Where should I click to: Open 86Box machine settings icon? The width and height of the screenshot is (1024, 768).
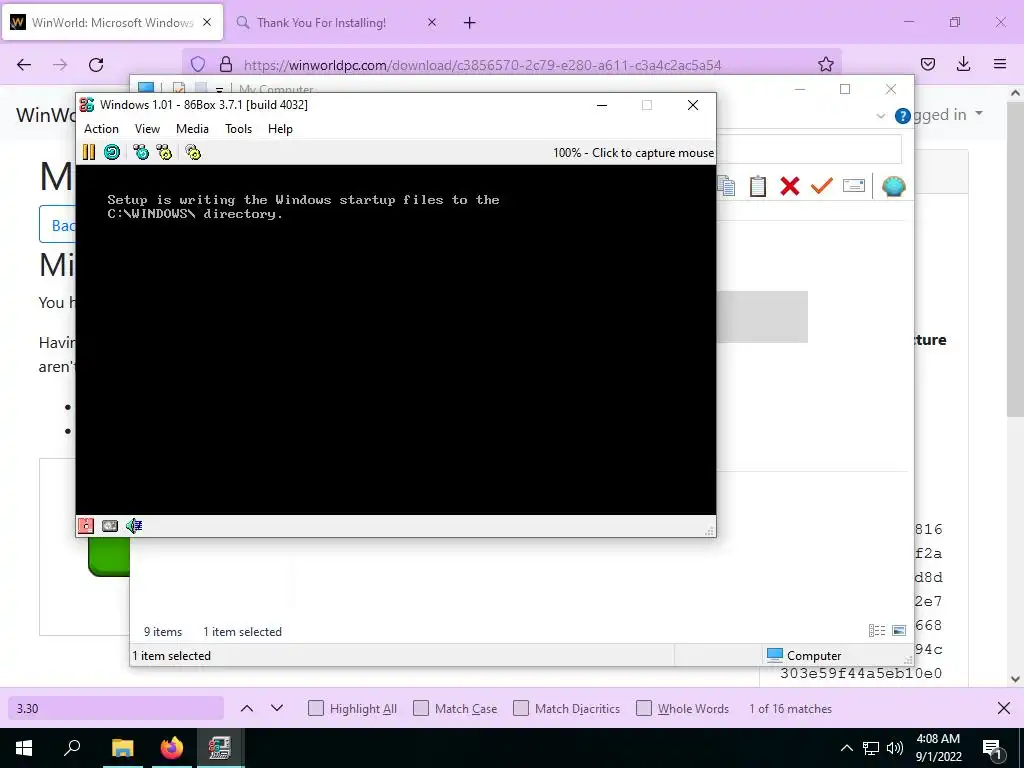(193, 152)
